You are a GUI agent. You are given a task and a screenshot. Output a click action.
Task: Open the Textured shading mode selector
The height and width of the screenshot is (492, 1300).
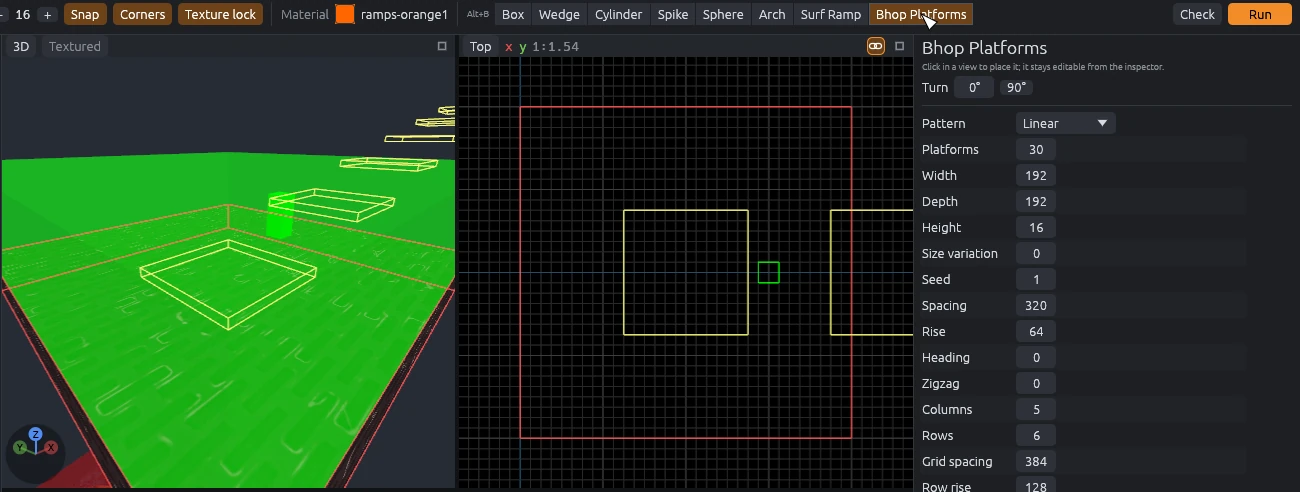(75, 46)
